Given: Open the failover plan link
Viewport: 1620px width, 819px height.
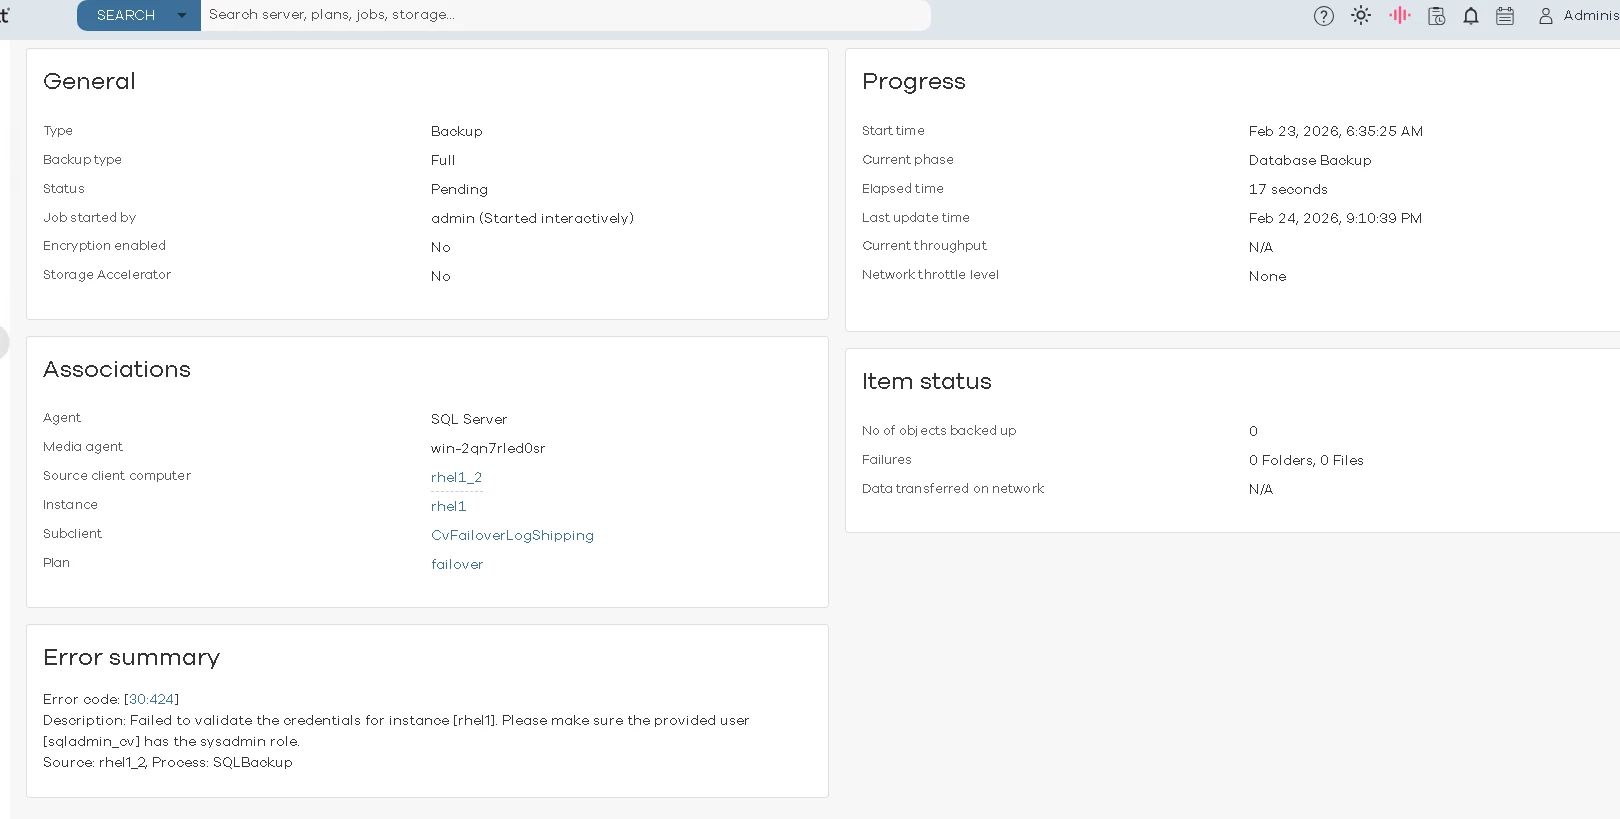Looking at the screenshot, I should point(457,565).
